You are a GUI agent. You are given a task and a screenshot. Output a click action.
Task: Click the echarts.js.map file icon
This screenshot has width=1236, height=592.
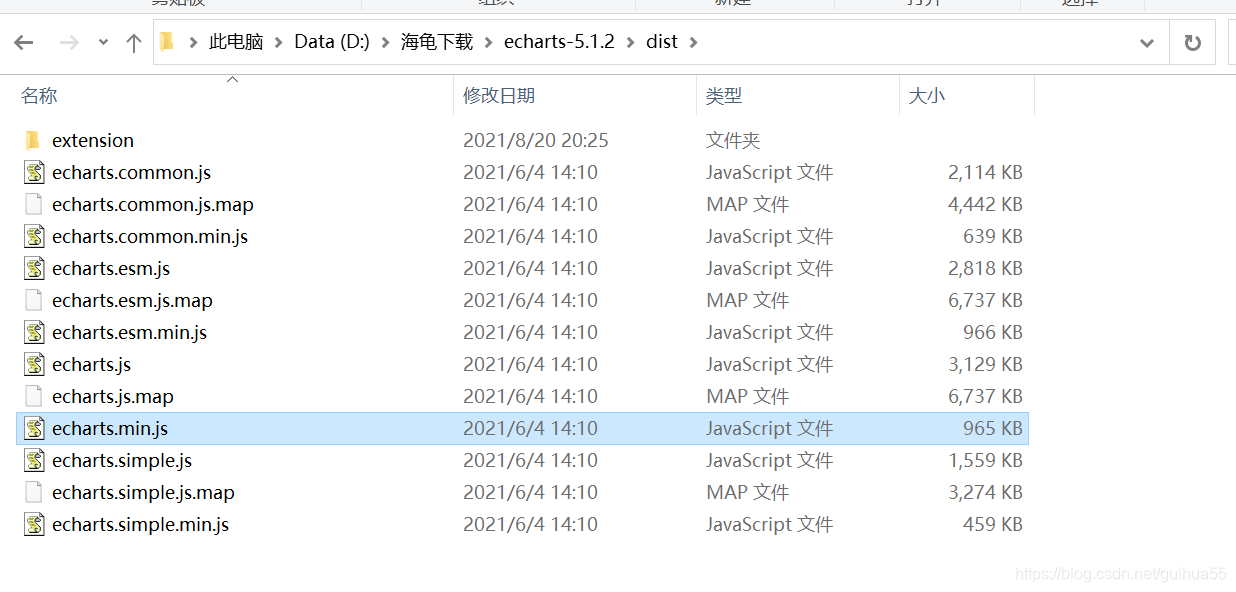click(34, 396)
